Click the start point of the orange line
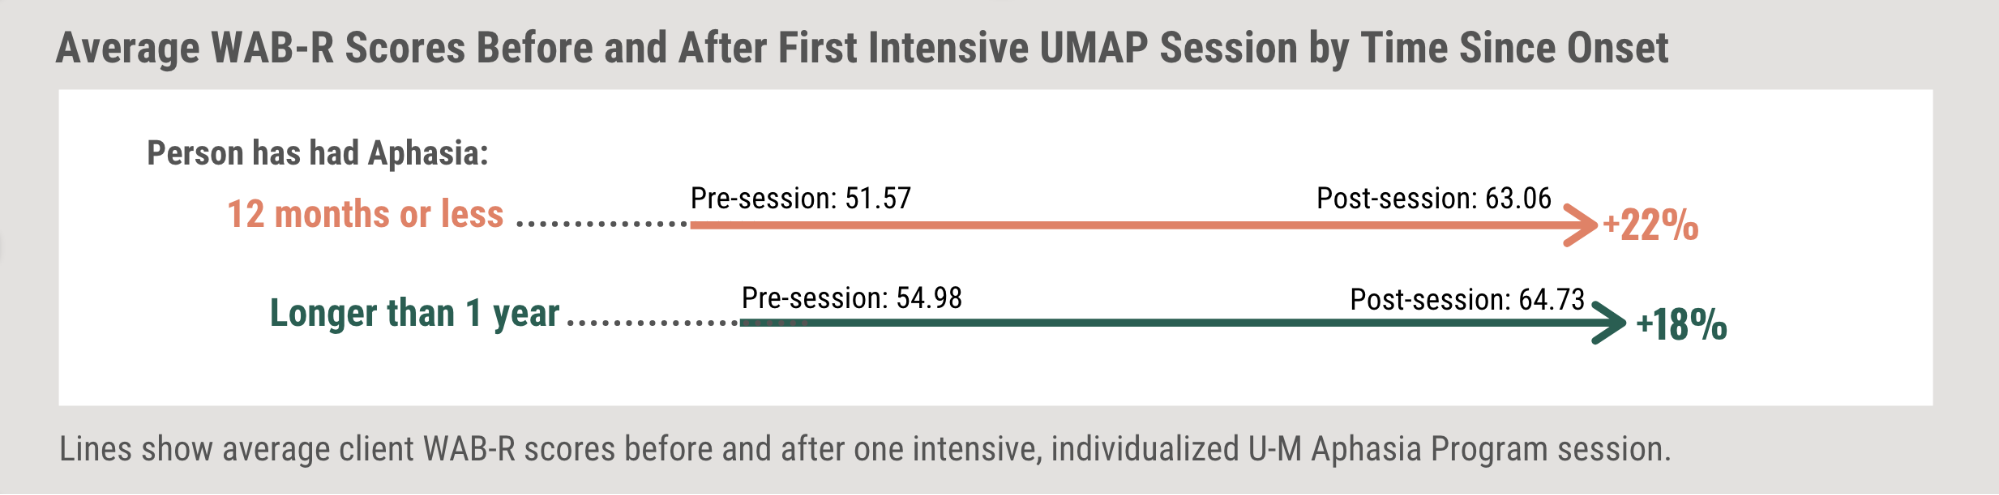 coord(694,225)
